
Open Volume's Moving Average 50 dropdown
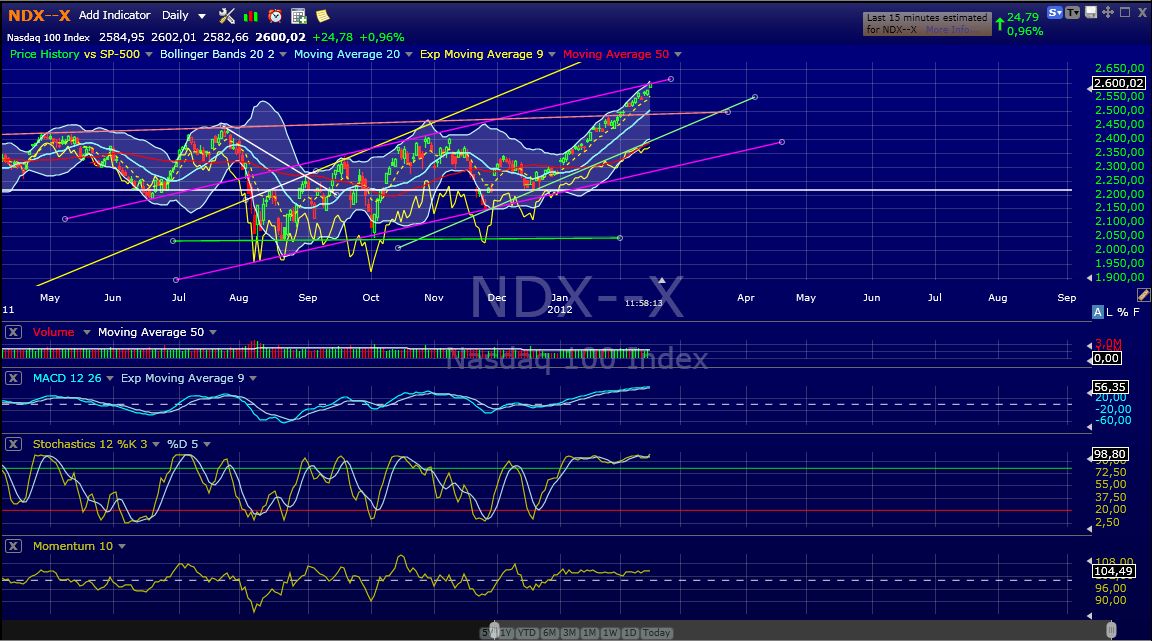(x=213, y=332)
